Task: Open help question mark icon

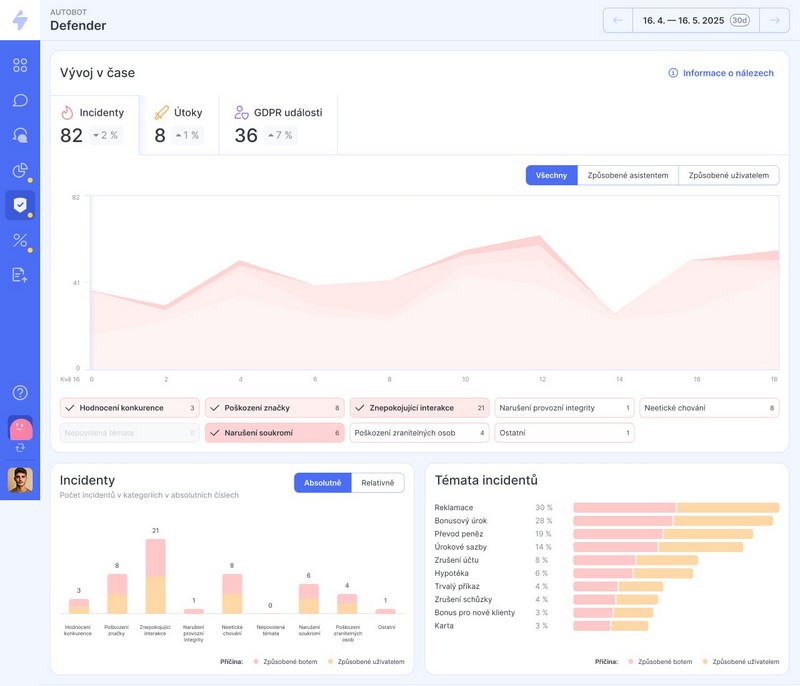Action: tap(20, 393)
